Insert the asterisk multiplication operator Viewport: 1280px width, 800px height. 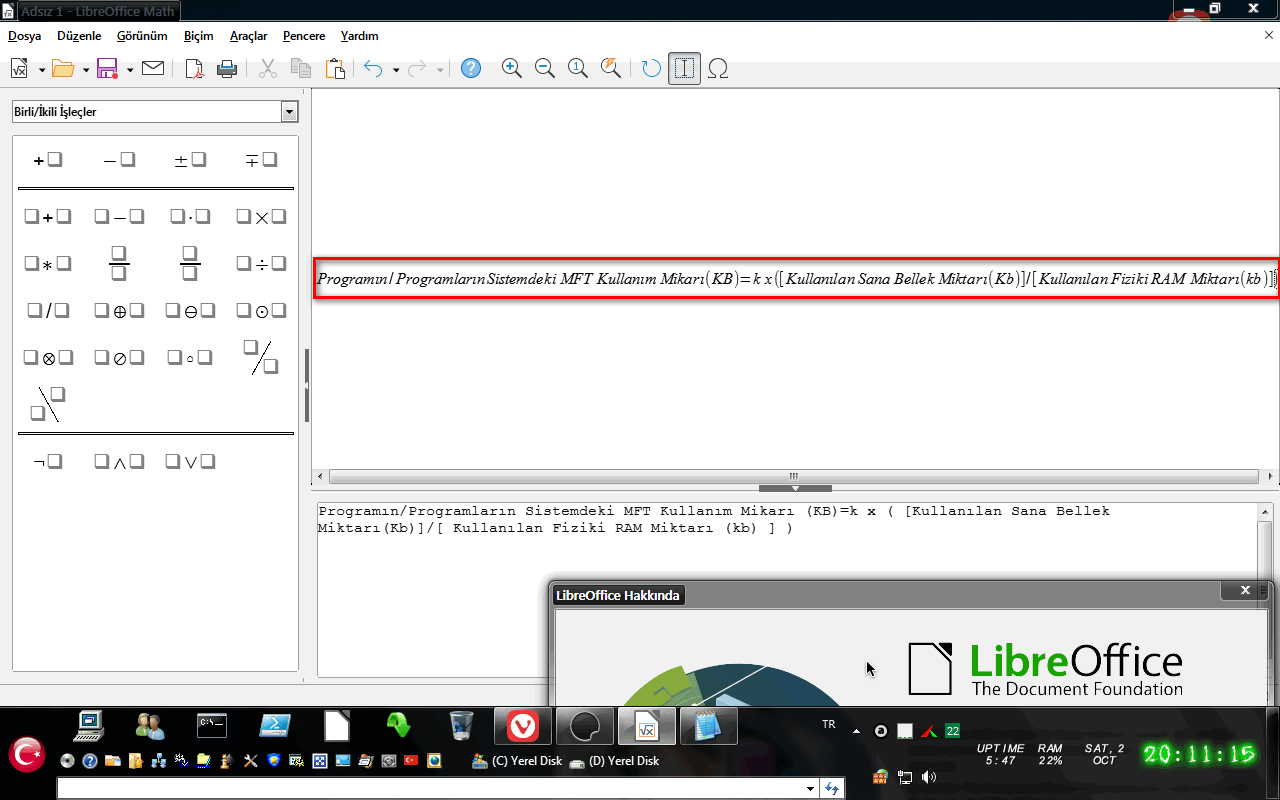click(48, 264)
